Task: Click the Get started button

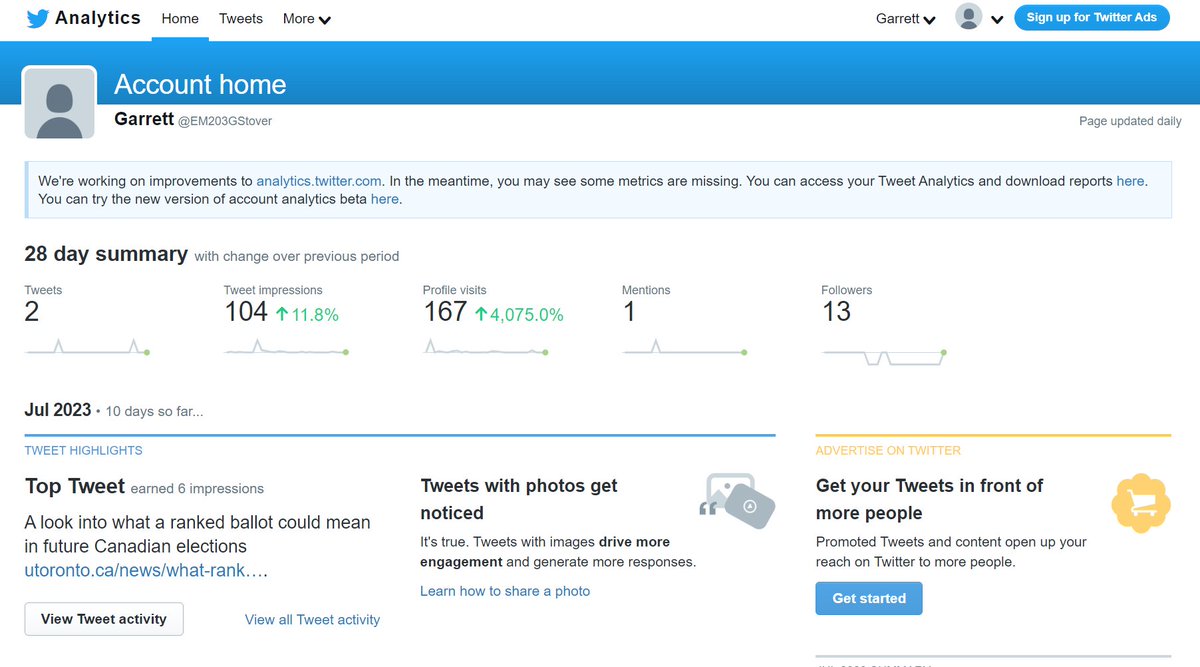Action: point(869,598)
